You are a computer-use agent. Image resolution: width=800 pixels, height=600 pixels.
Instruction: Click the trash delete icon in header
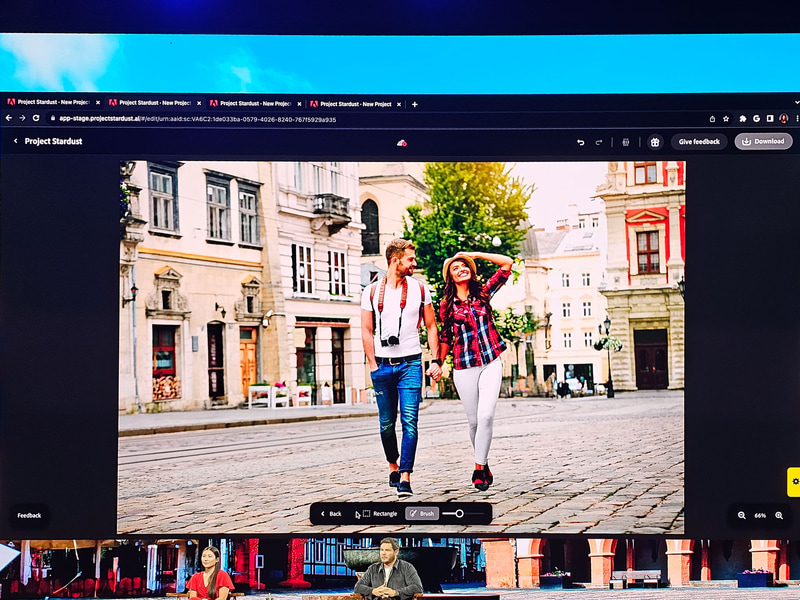coord(626,142)
